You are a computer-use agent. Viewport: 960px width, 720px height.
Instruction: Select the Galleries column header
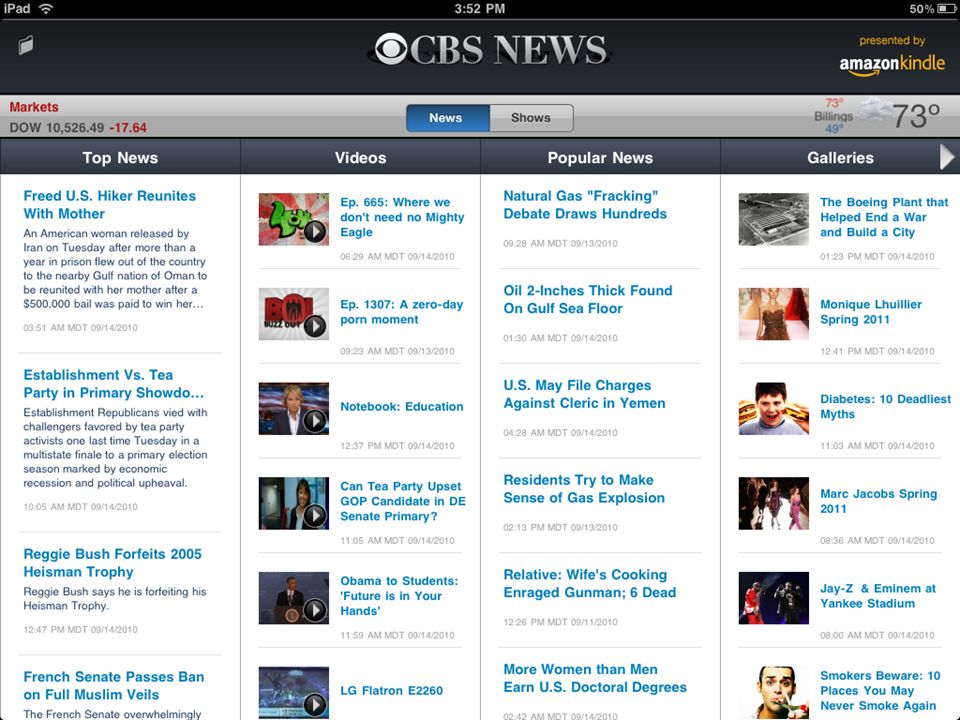[x=840, y=157]
